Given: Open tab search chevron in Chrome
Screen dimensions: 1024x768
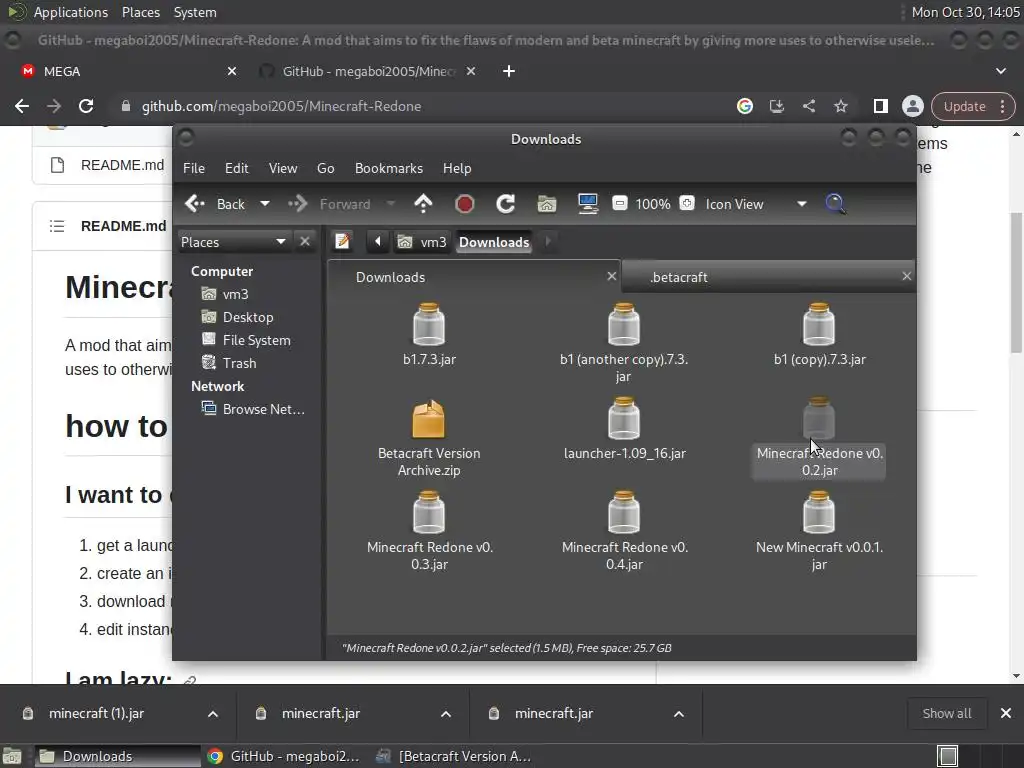Looking at the screenshot, I should tap(1000, 71).
